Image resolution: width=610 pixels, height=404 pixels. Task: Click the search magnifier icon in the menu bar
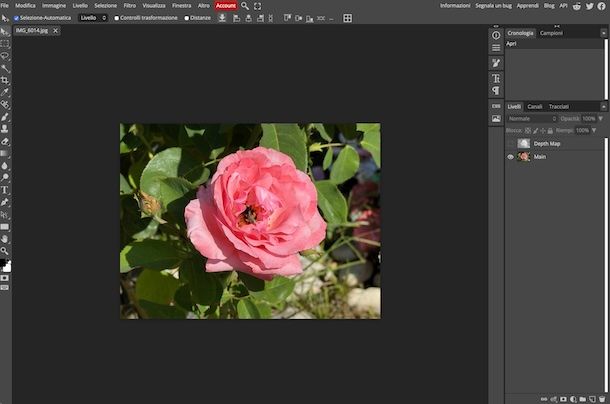tap(245, 5)
